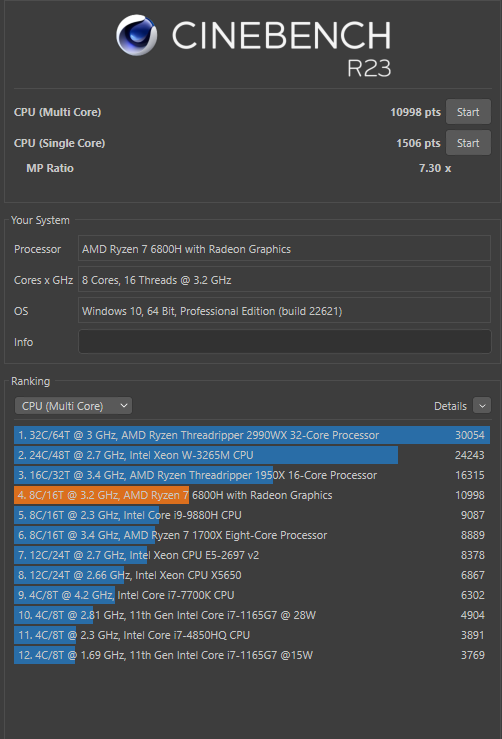502x739 pixels.
Task: Start the CPU Multi Core benchmark
Action: click(468, 112)
